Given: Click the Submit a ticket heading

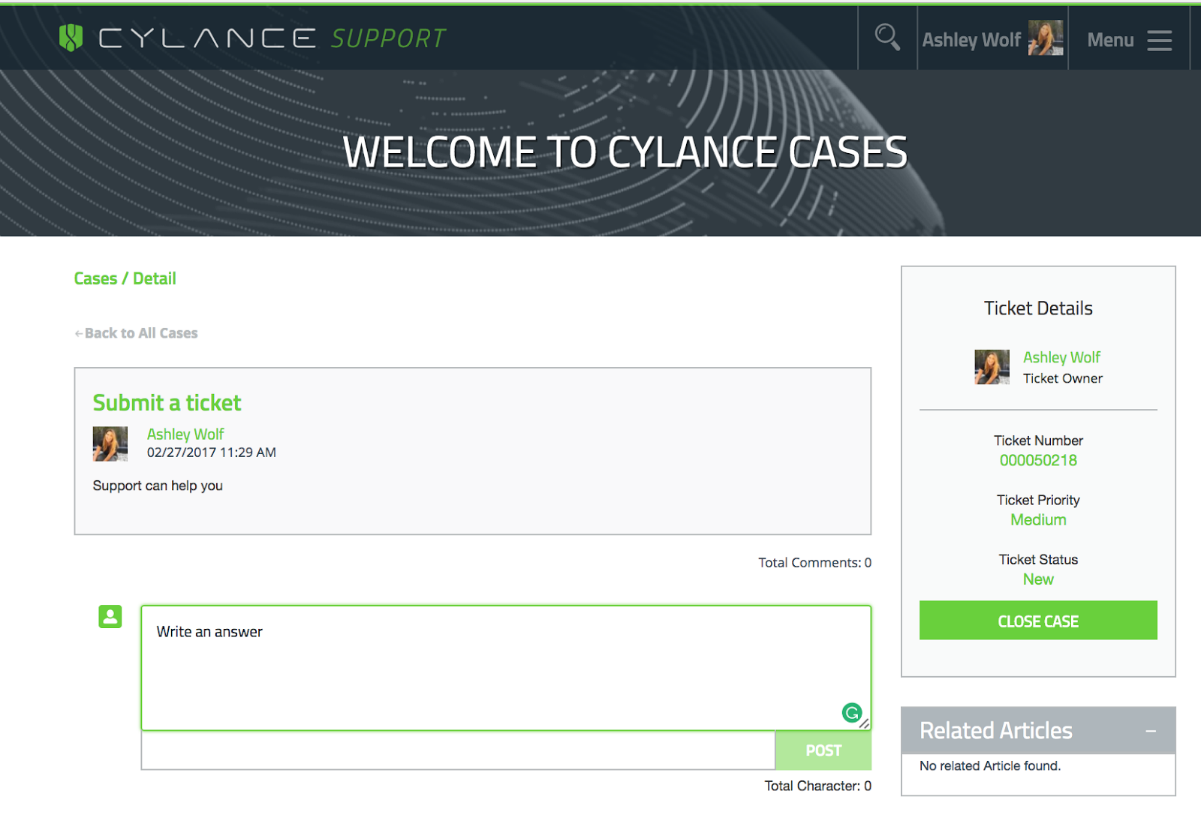Looking at the screenshot, I should click(x=167, y=403).
